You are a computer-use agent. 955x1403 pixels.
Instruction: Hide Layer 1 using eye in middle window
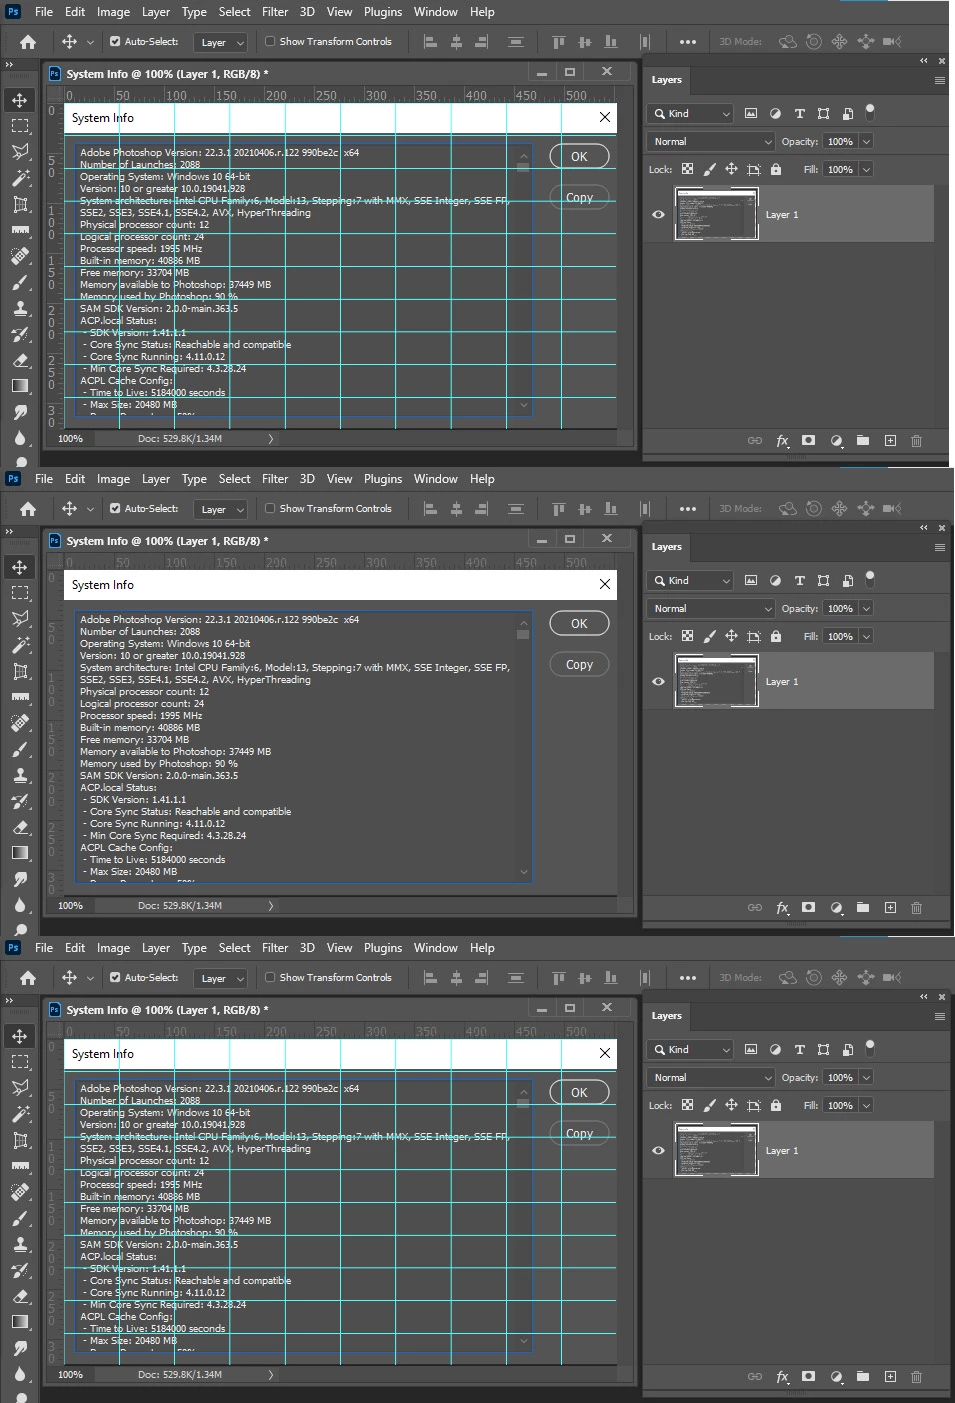point(658,681)
